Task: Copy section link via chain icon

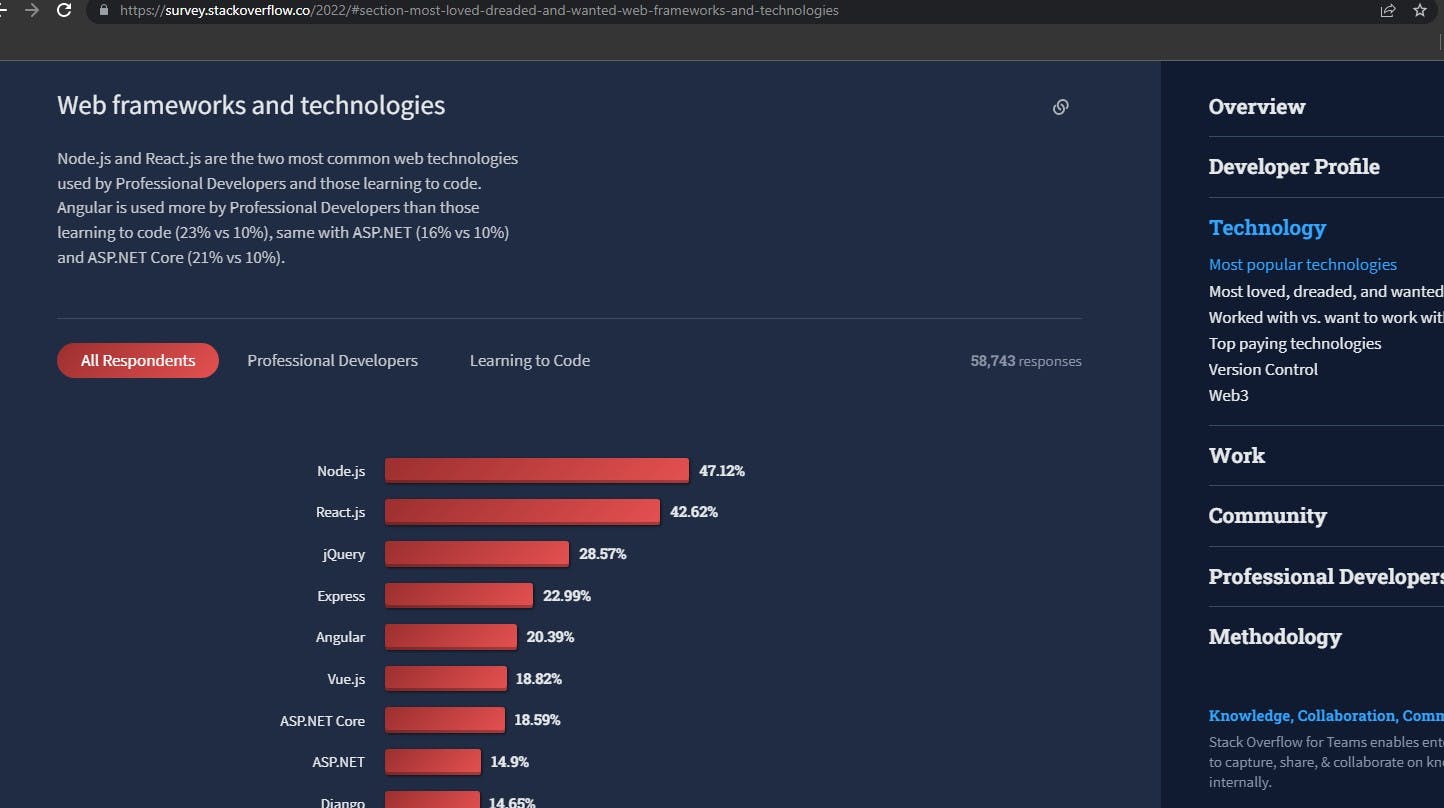Action: click(1061, 107)
